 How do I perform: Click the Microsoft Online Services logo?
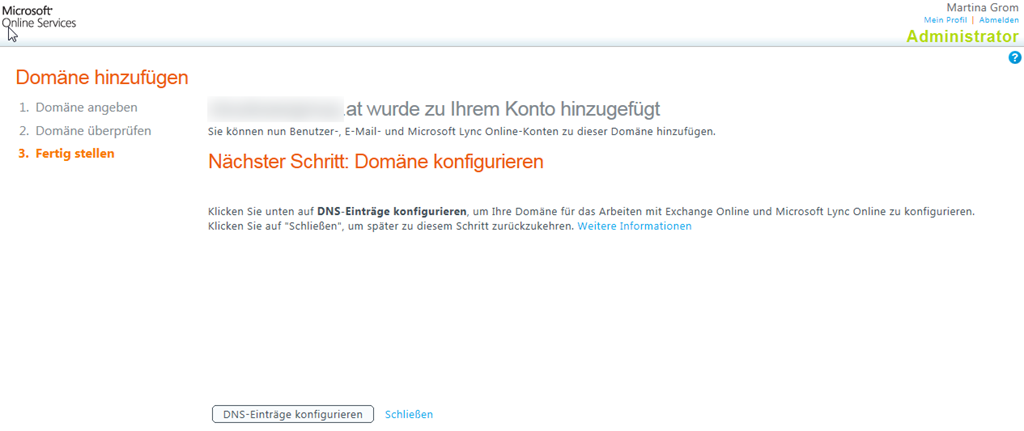pos(39,16)
